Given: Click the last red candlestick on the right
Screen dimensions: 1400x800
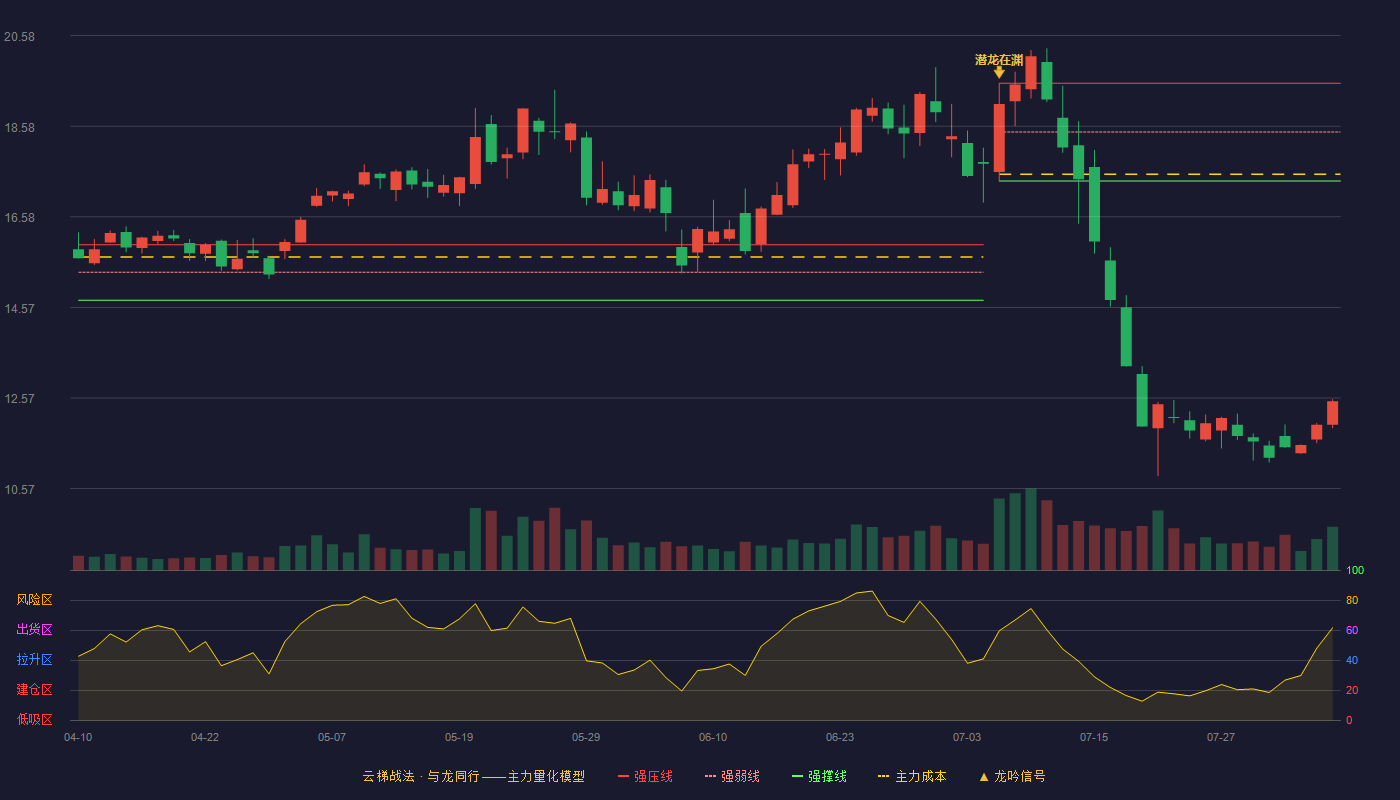Looking at the screenshot, I should (x=1332, y=413).
